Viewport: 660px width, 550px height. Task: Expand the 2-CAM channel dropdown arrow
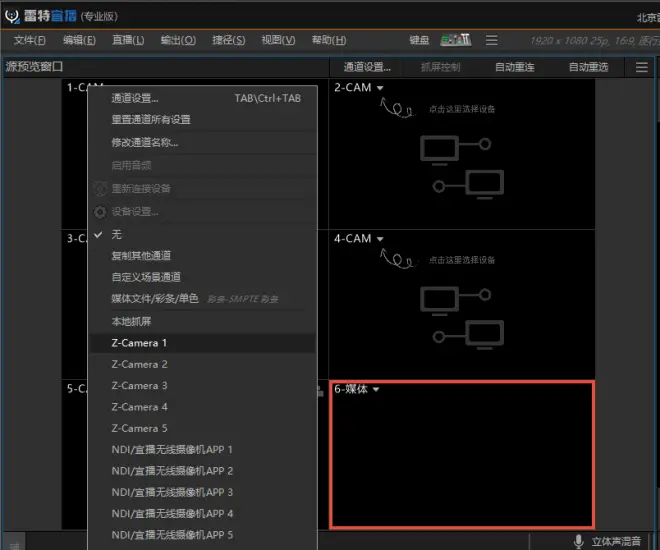380,88
